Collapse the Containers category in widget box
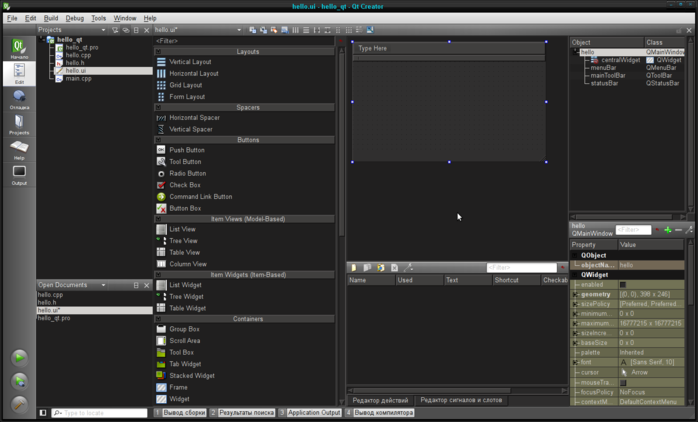The width and height of the screenshot is (698, 422). [x=158, y=319]
